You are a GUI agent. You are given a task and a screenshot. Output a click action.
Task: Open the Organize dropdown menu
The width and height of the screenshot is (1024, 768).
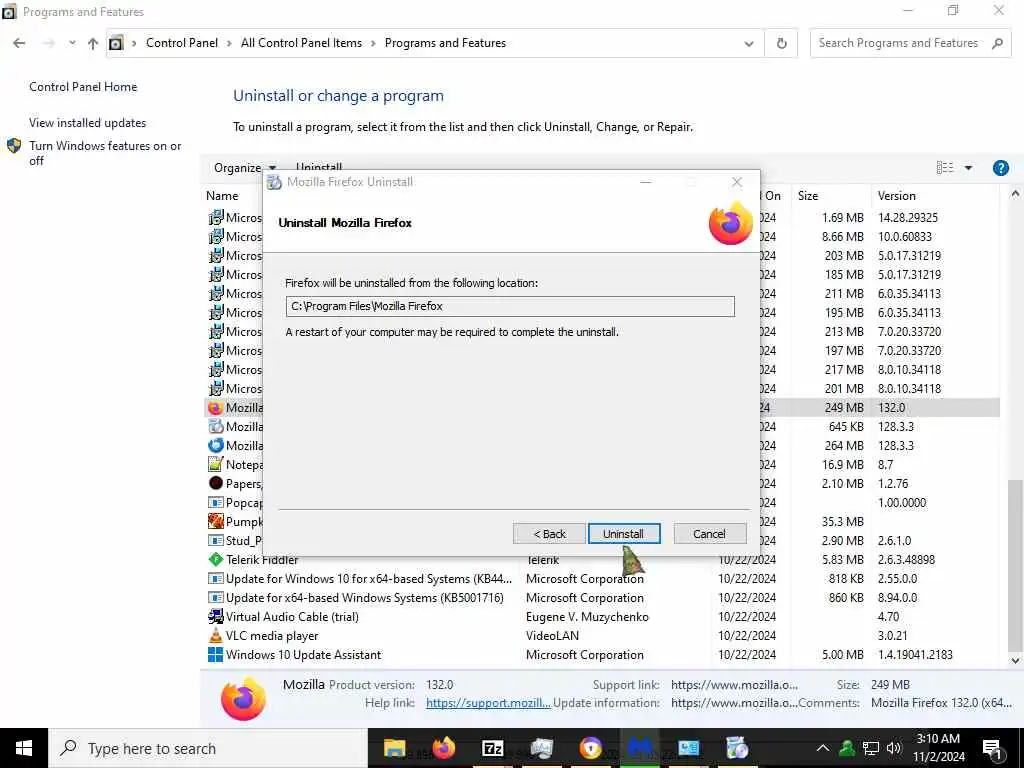point(245,168)
